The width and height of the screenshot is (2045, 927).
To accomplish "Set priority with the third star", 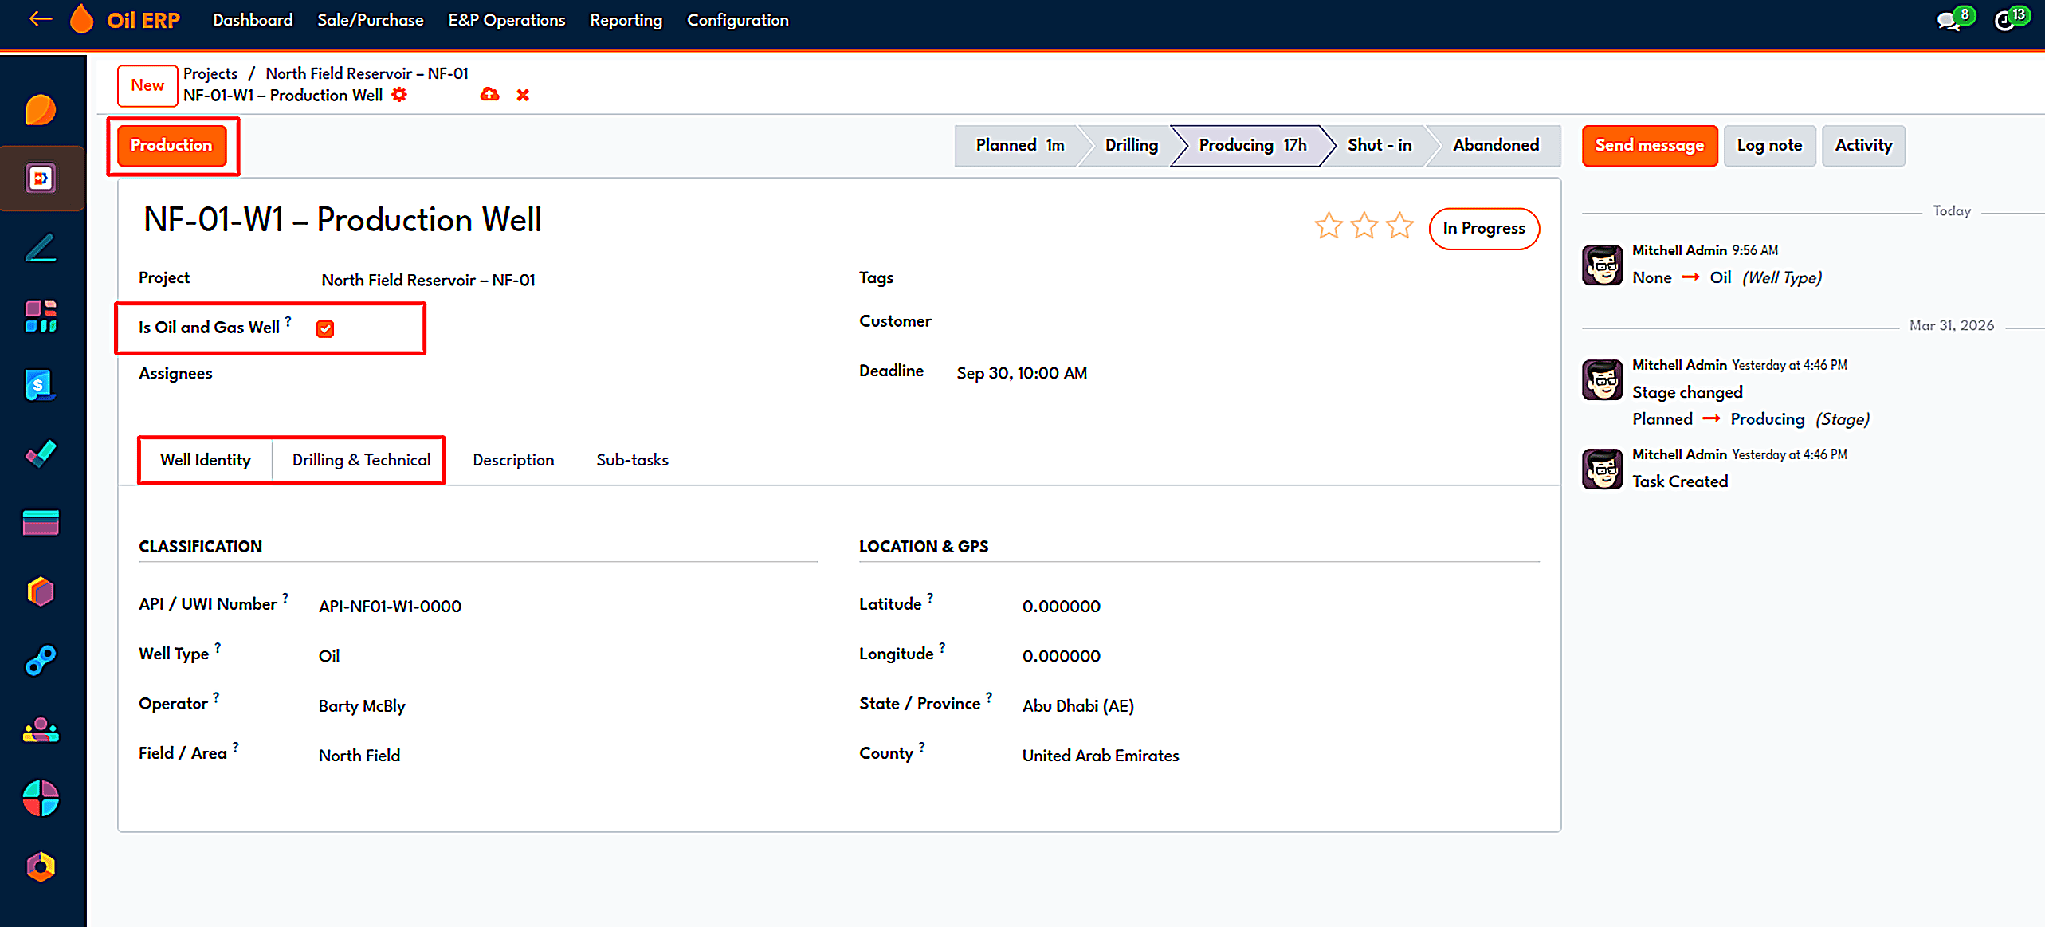I will click(x=1400, y=226).
